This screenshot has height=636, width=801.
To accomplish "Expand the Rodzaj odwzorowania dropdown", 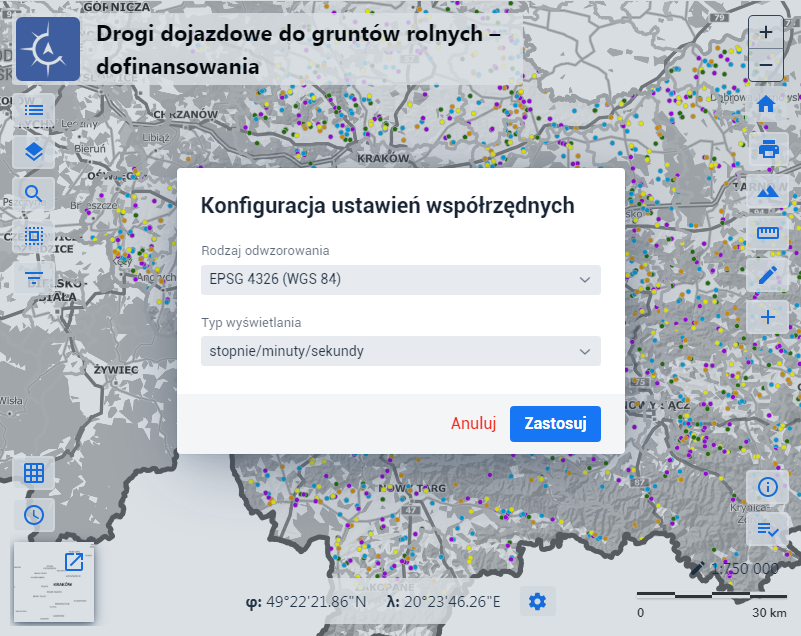I will (x=400, y=279).
